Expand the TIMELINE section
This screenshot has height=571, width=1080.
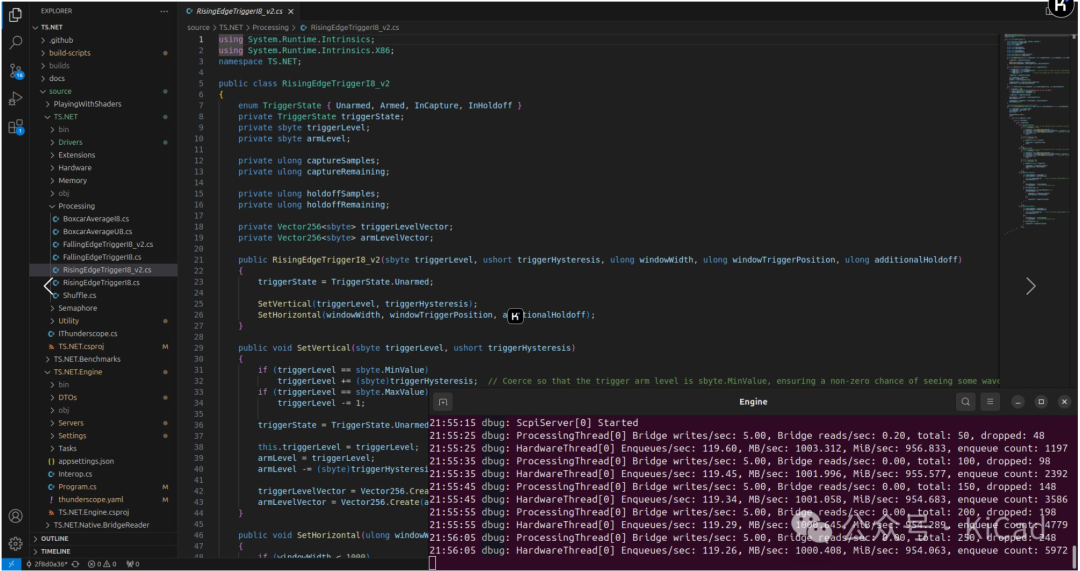pyautogui.click(x=103, y=552)
